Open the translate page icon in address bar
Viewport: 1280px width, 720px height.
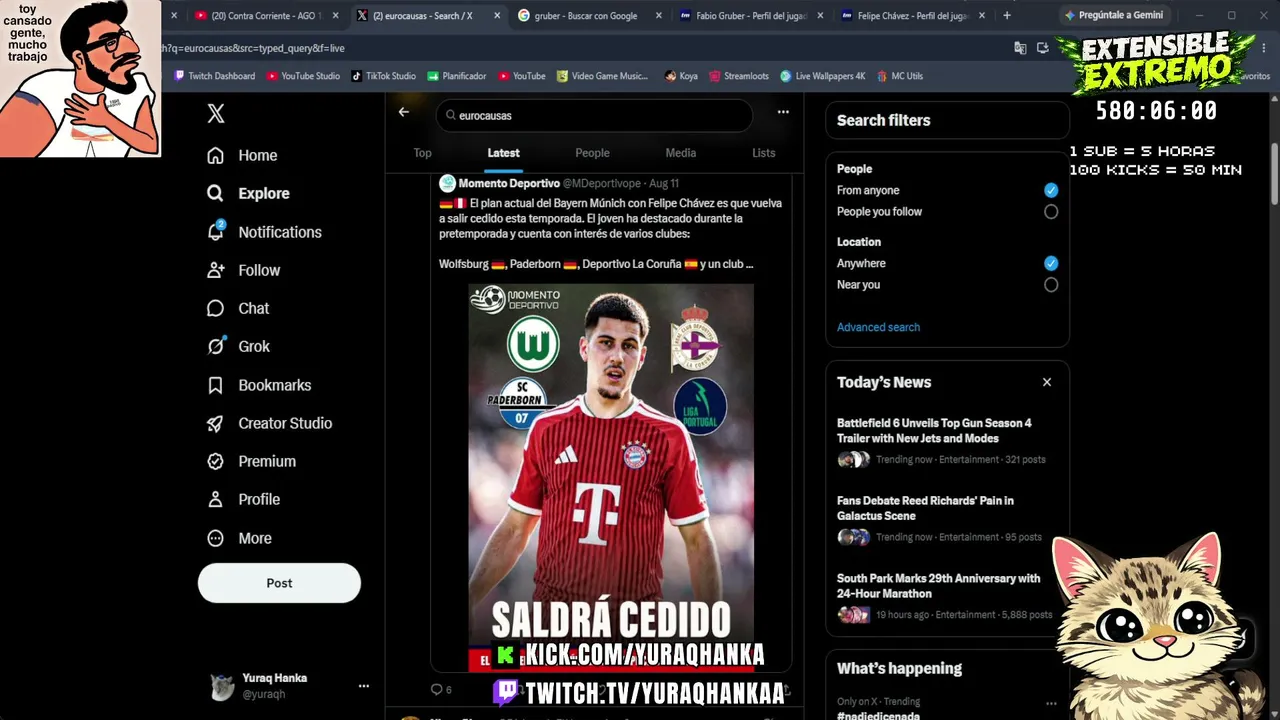1020,48
